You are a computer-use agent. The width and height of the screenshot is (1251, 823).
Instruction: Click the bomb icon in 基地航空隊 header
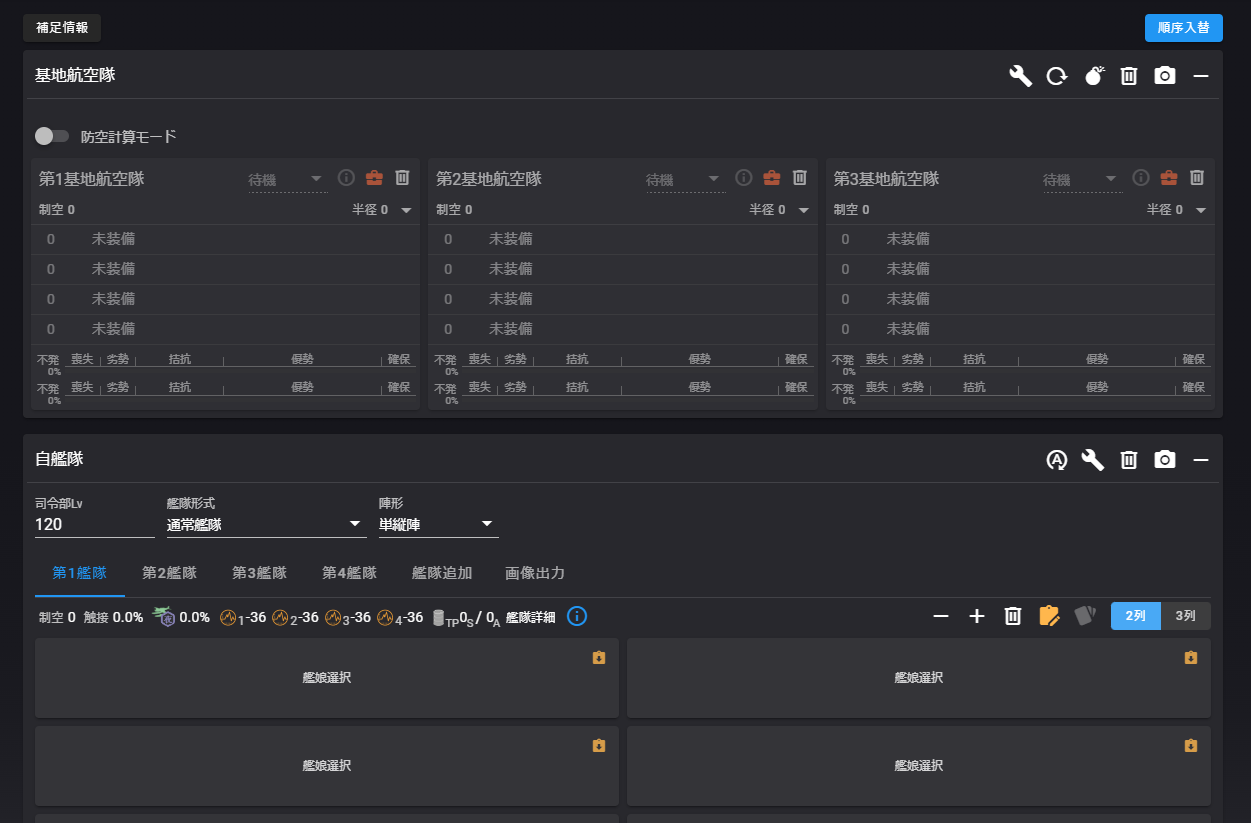(x=1094, y=76)
